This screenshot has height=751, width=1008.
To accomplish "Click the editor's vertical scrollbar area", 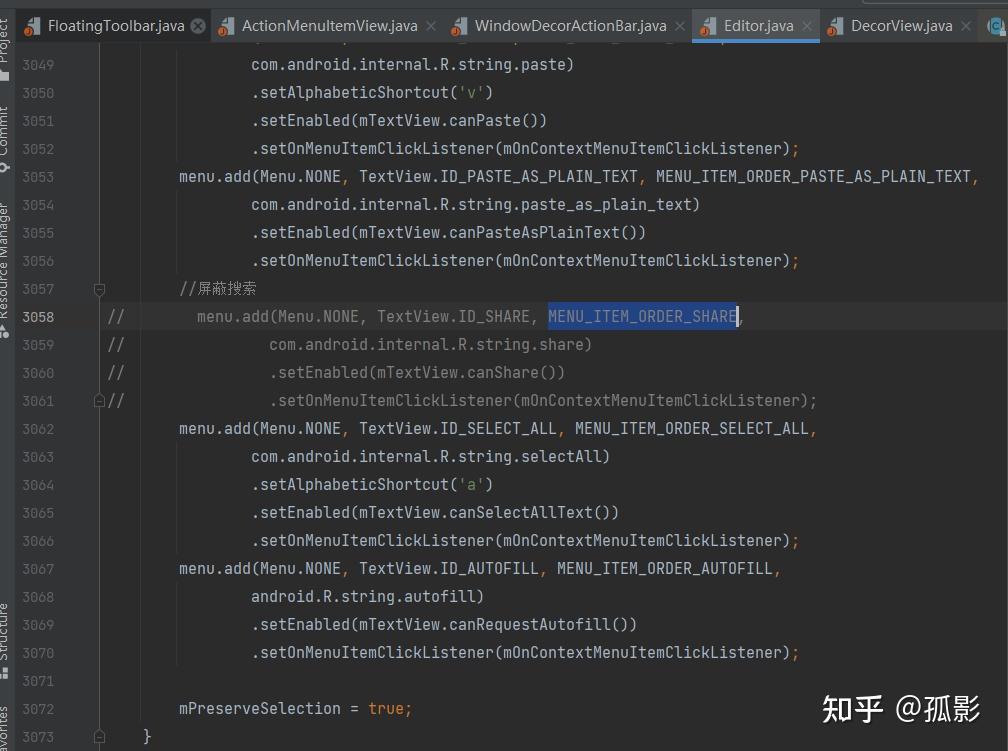I will [x=1003, y=400].
